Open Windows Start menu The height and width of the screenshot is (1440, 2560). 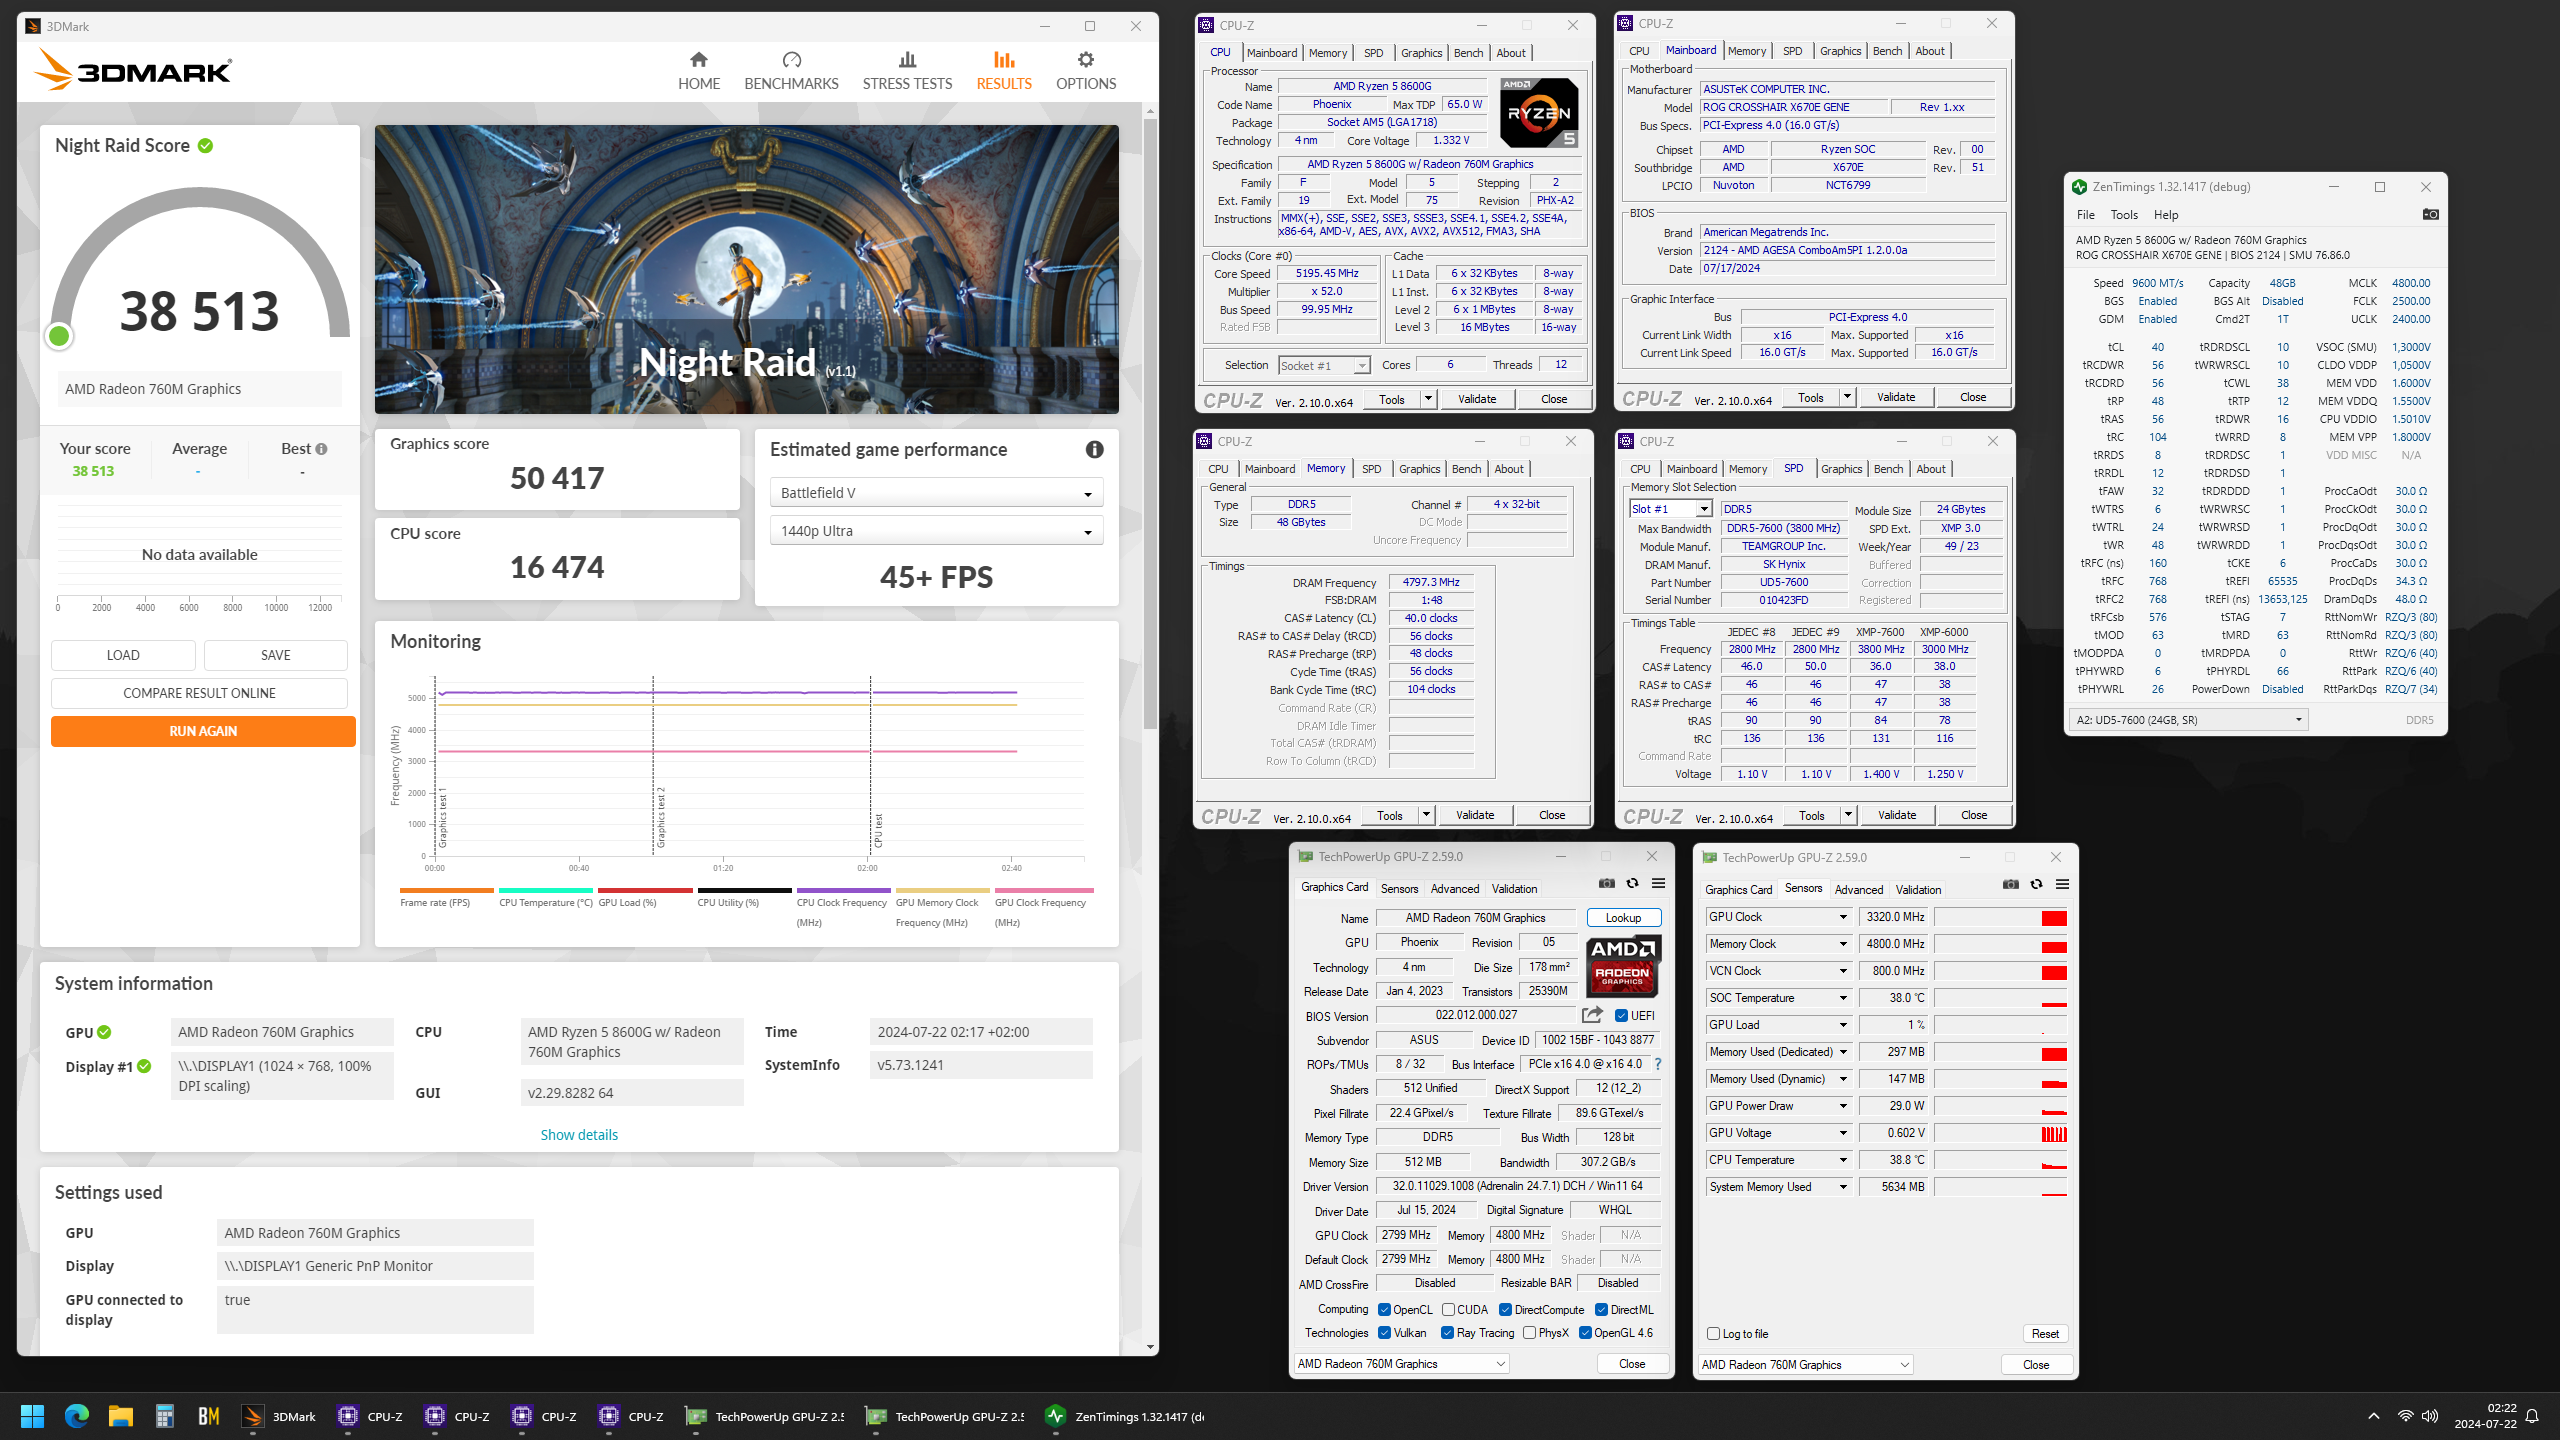(32, 1416)
